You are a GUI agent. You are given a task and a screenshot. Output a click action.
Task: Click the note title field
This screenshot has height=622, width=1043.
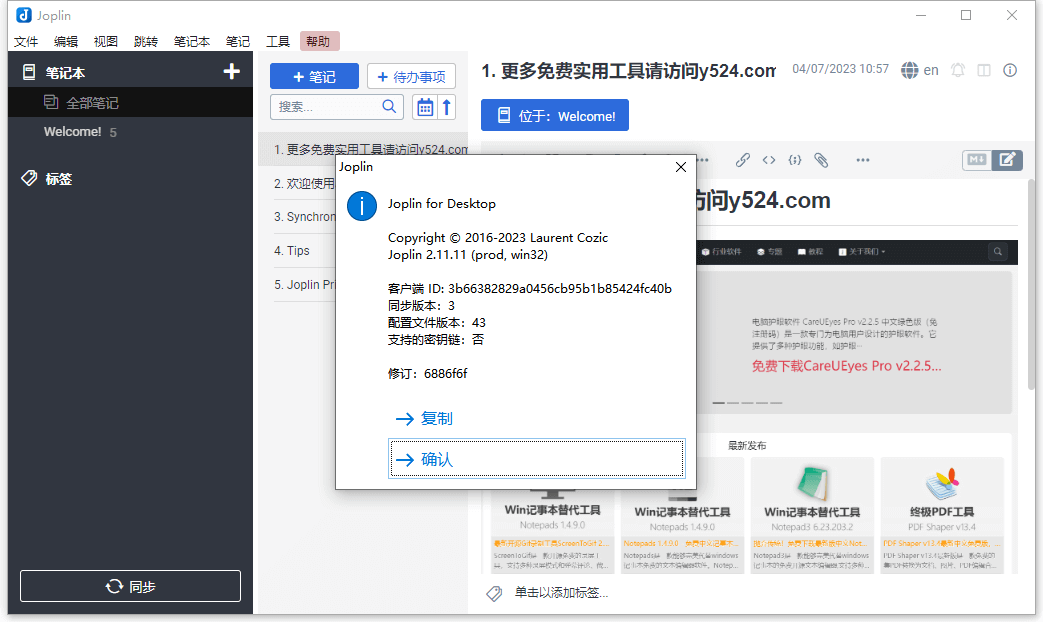pos(628,71)
